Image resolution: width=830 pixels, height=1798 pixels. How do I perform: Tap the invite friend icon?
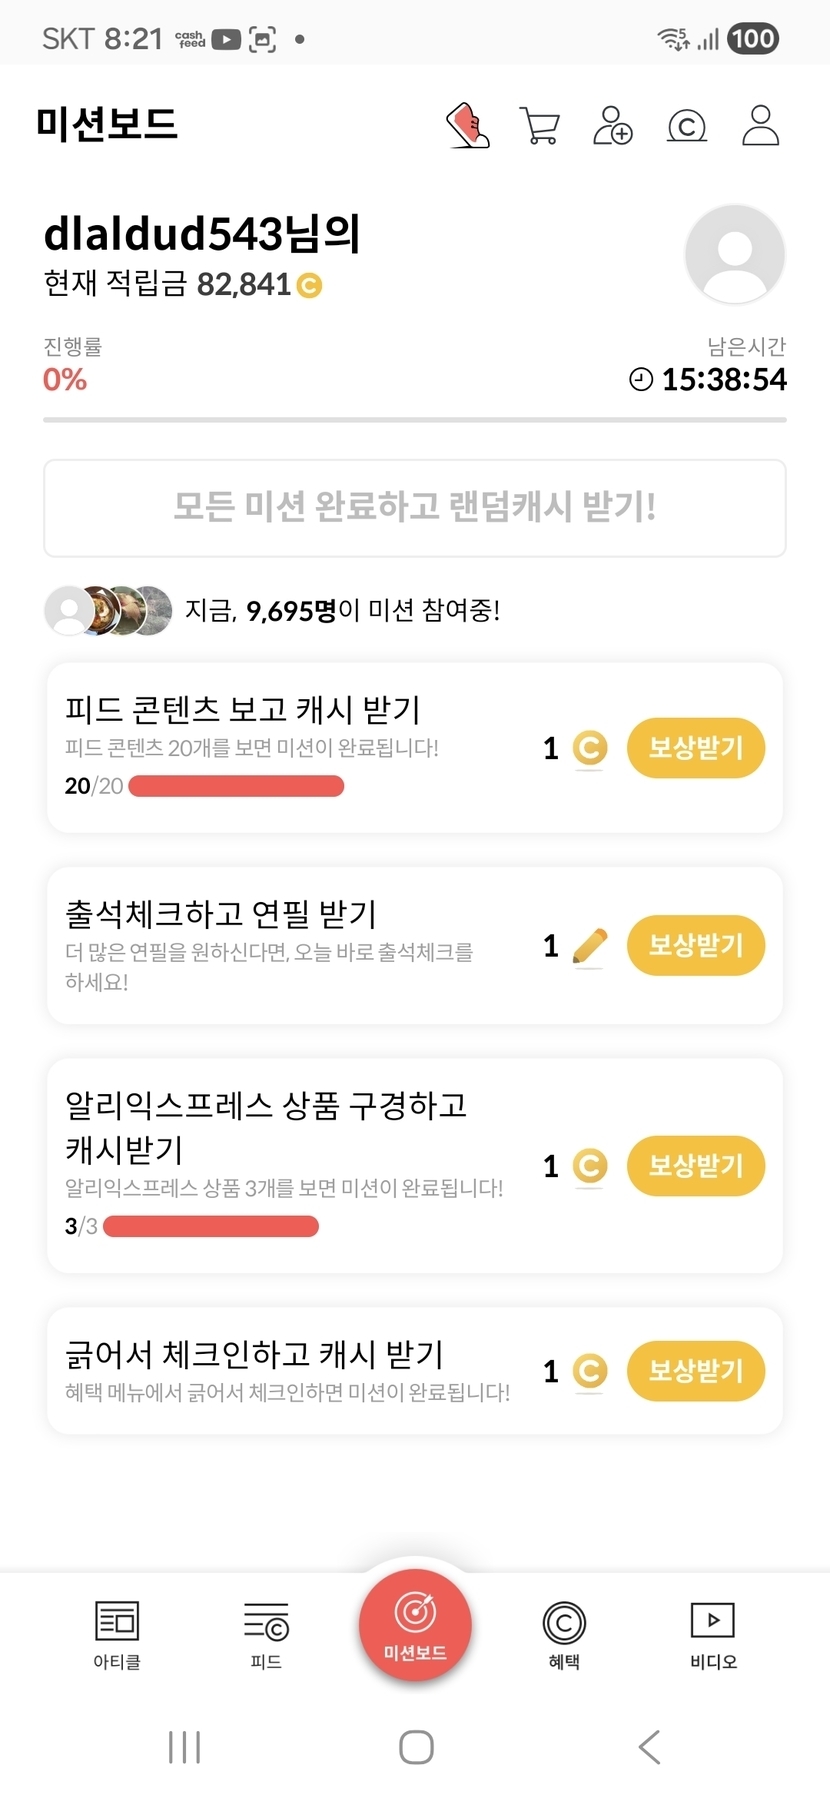coord(612,126)
